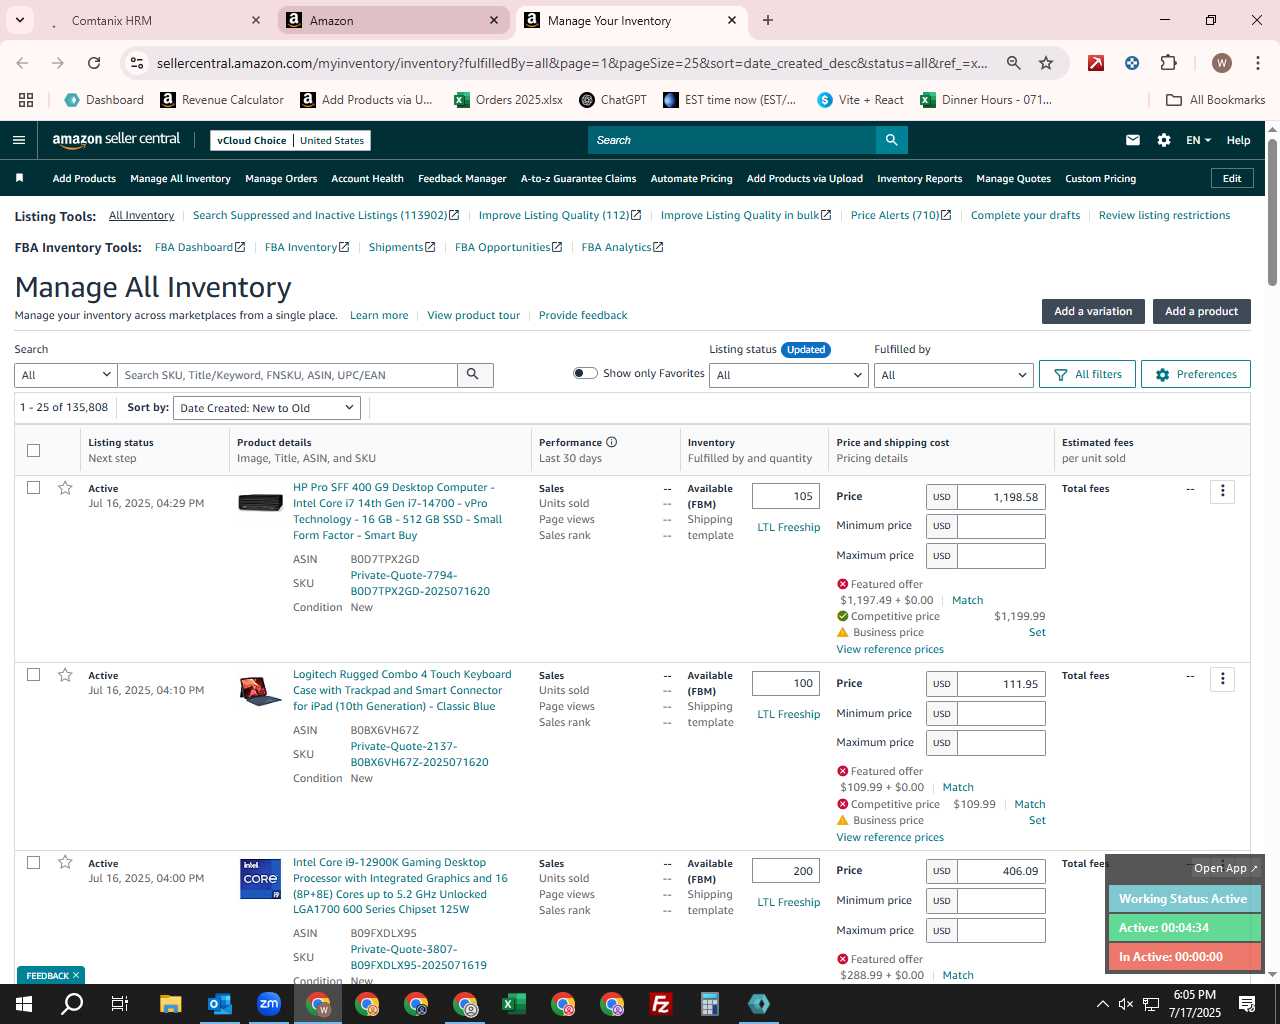Click the Add a variation button

click(x=1093, y=311)
